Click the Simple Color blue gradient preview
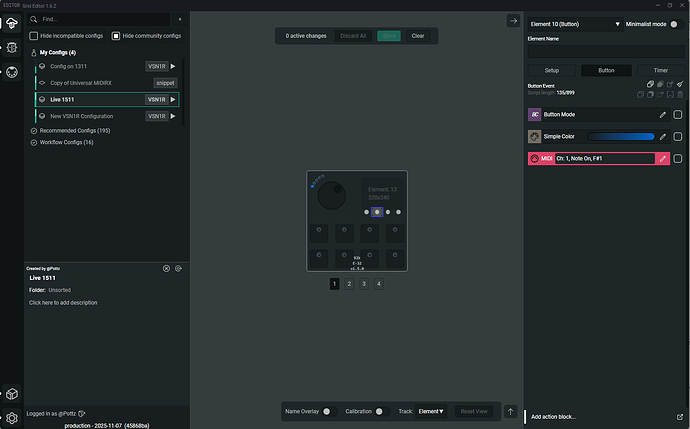Viewport: 690px width, 429px height. 620,136
